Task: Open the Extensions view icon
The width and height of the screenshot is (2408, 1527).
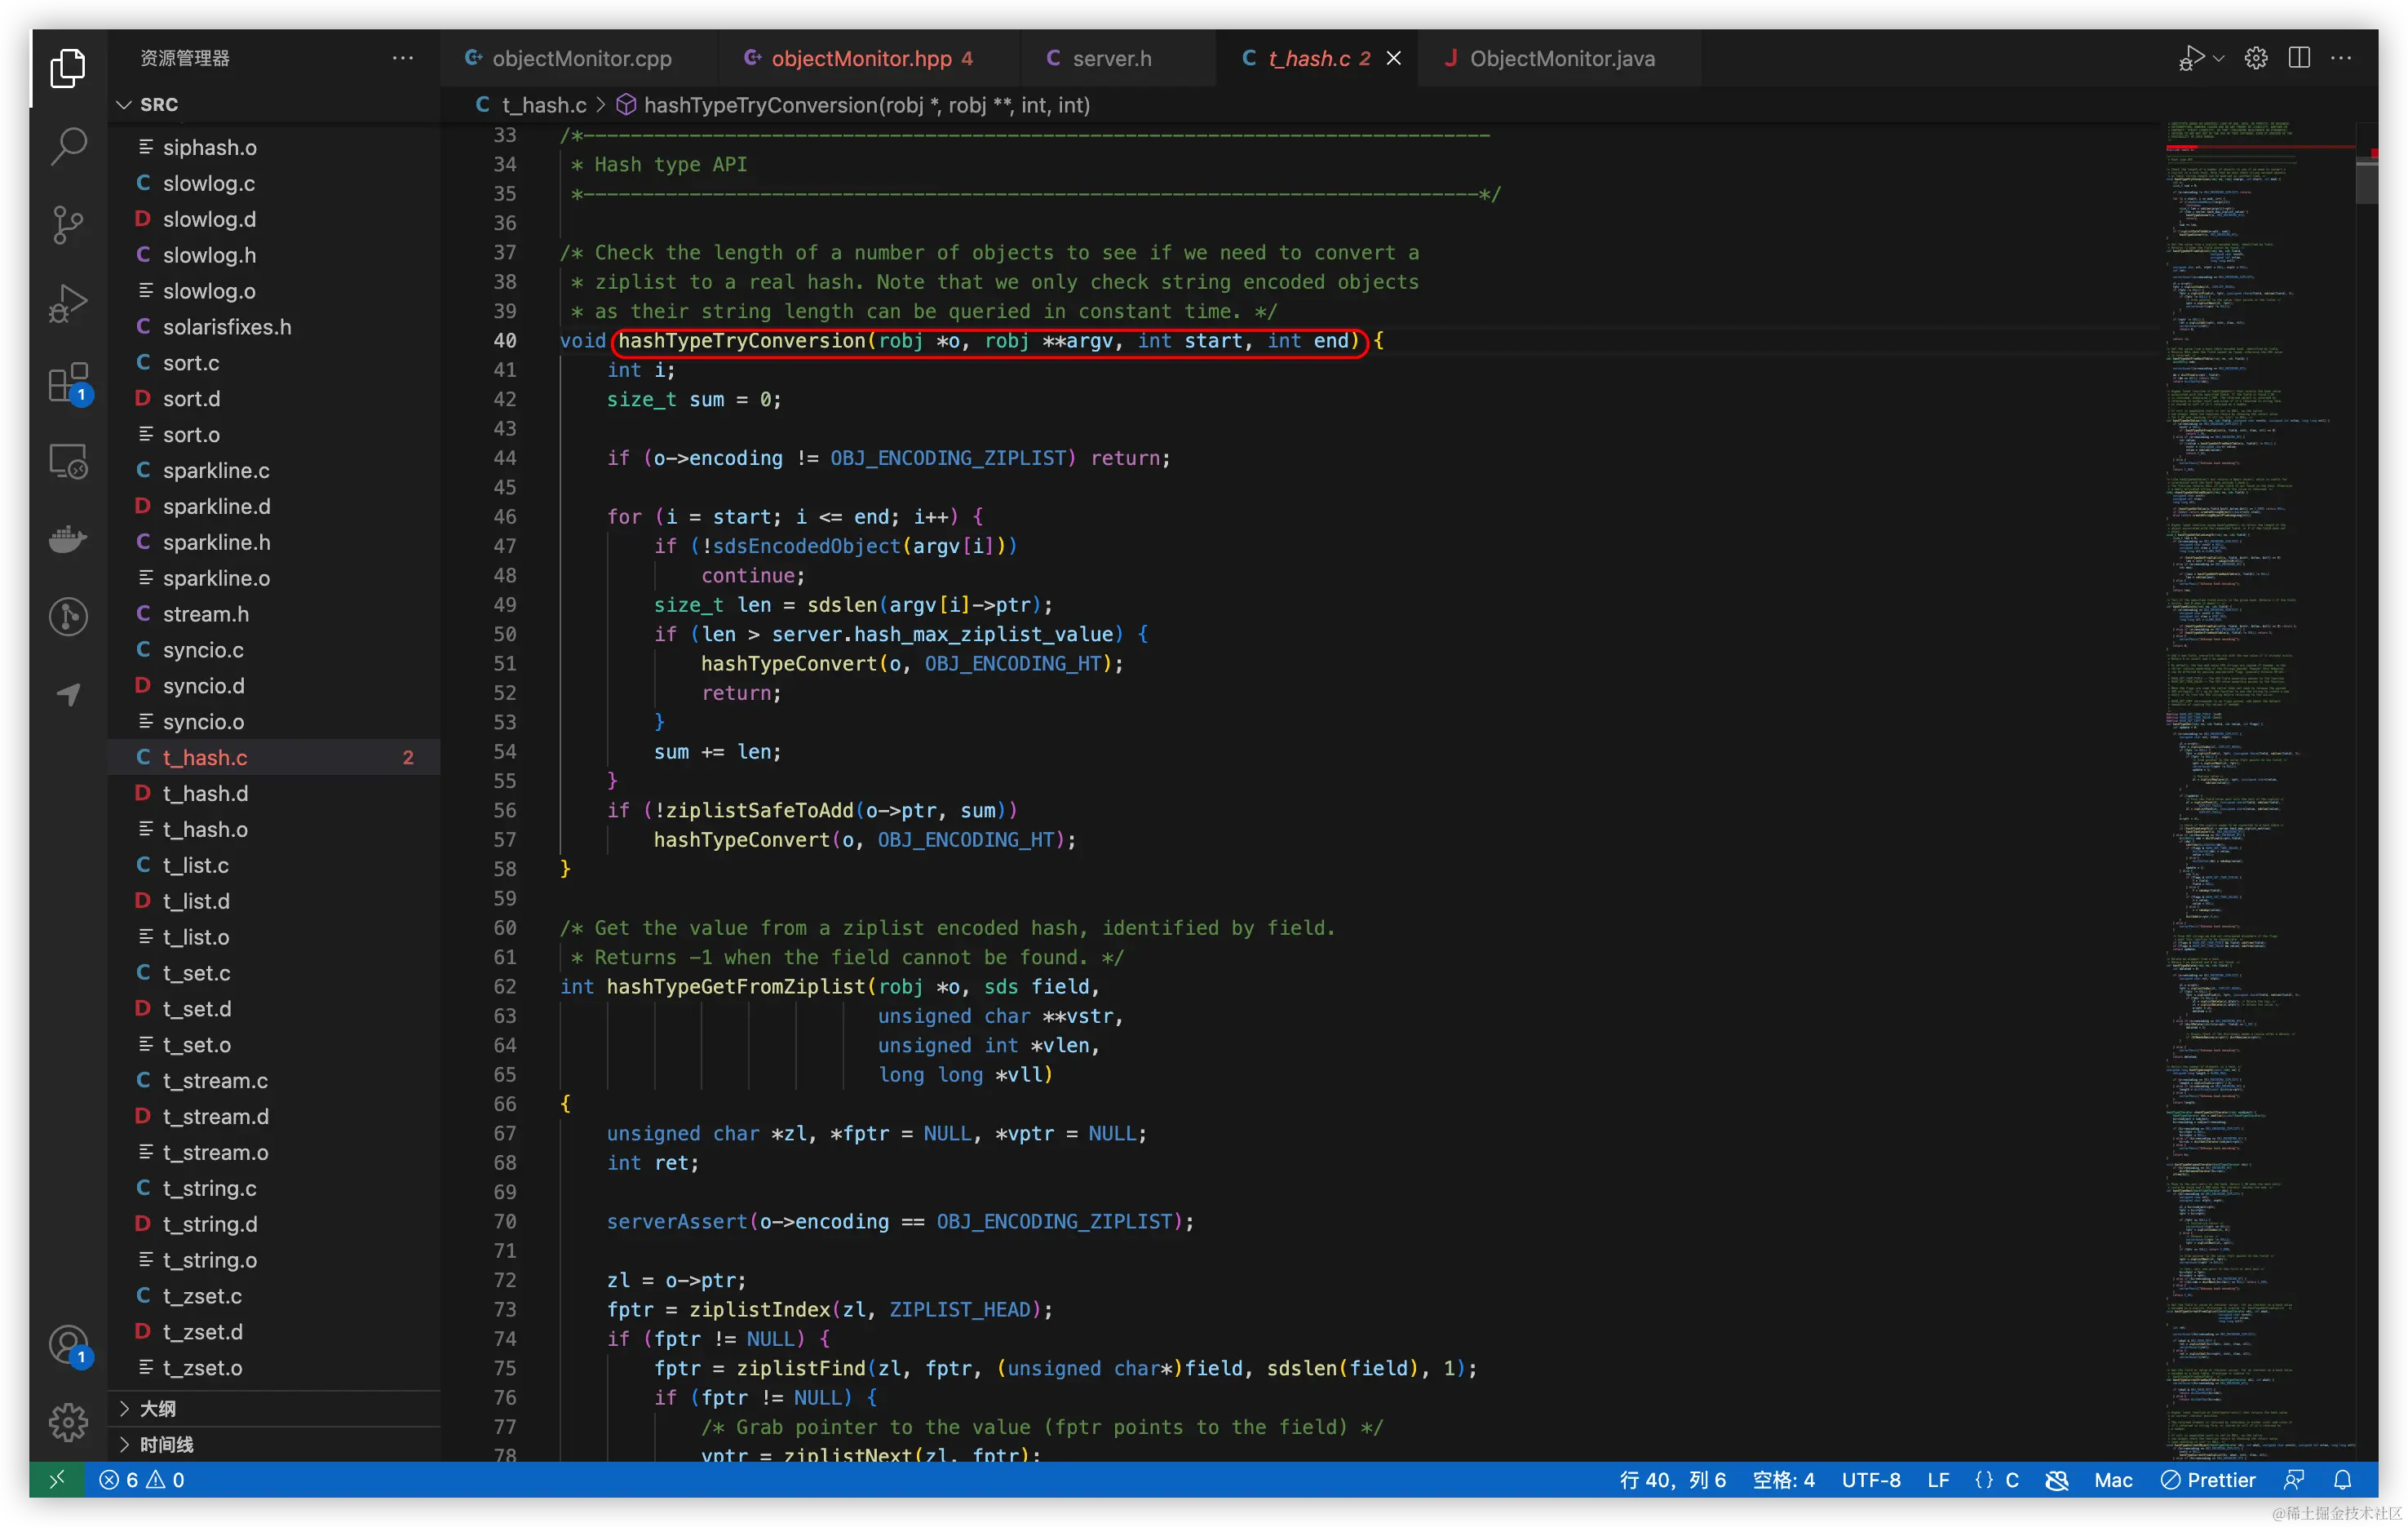Action: coord(68,382)
